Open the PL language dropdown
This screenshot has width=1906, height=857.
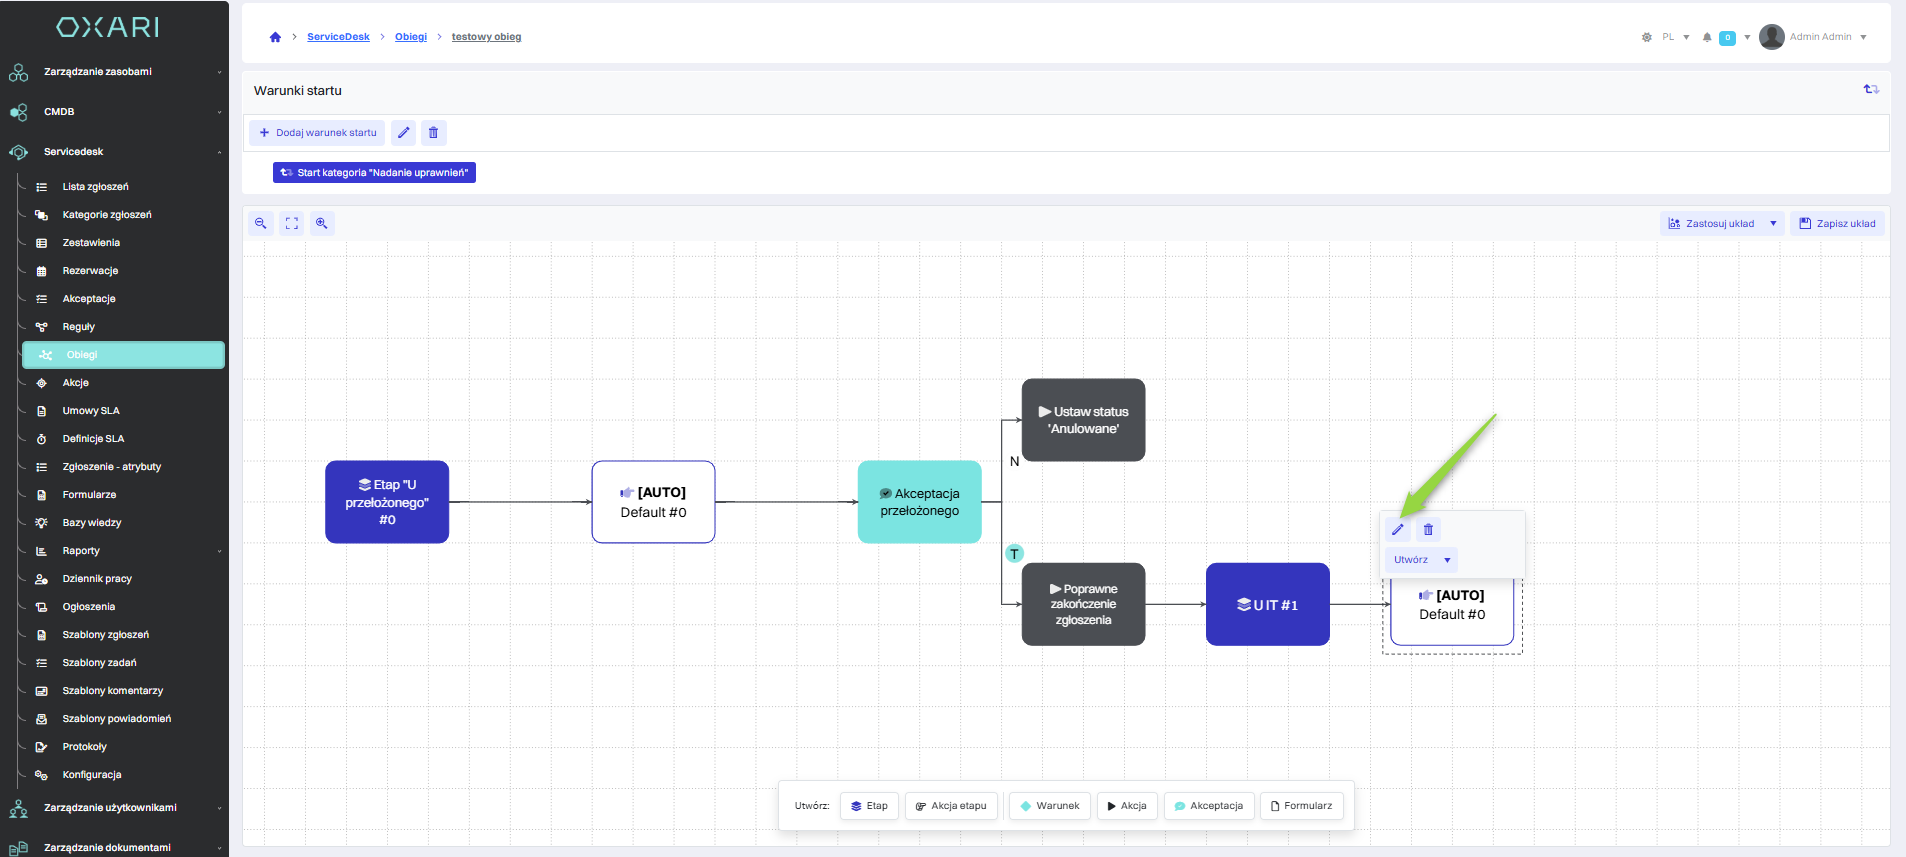click(x=1675, y=38)
